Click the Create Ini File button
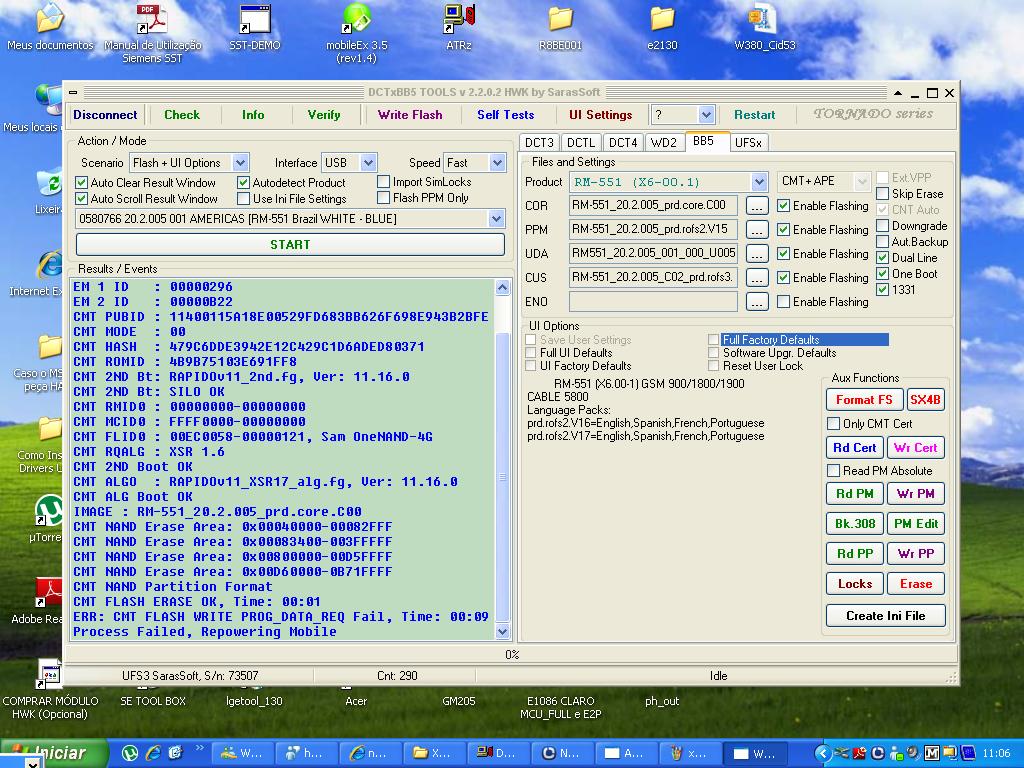Image resolution: width=1024 pixels, height=768 pixels. coord(886,616)
